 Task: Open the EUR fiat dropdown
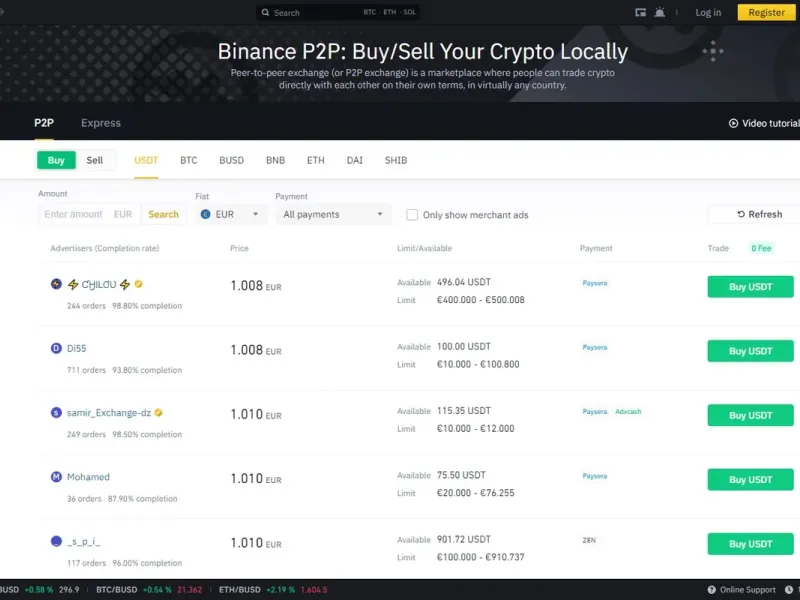point(230,214)
